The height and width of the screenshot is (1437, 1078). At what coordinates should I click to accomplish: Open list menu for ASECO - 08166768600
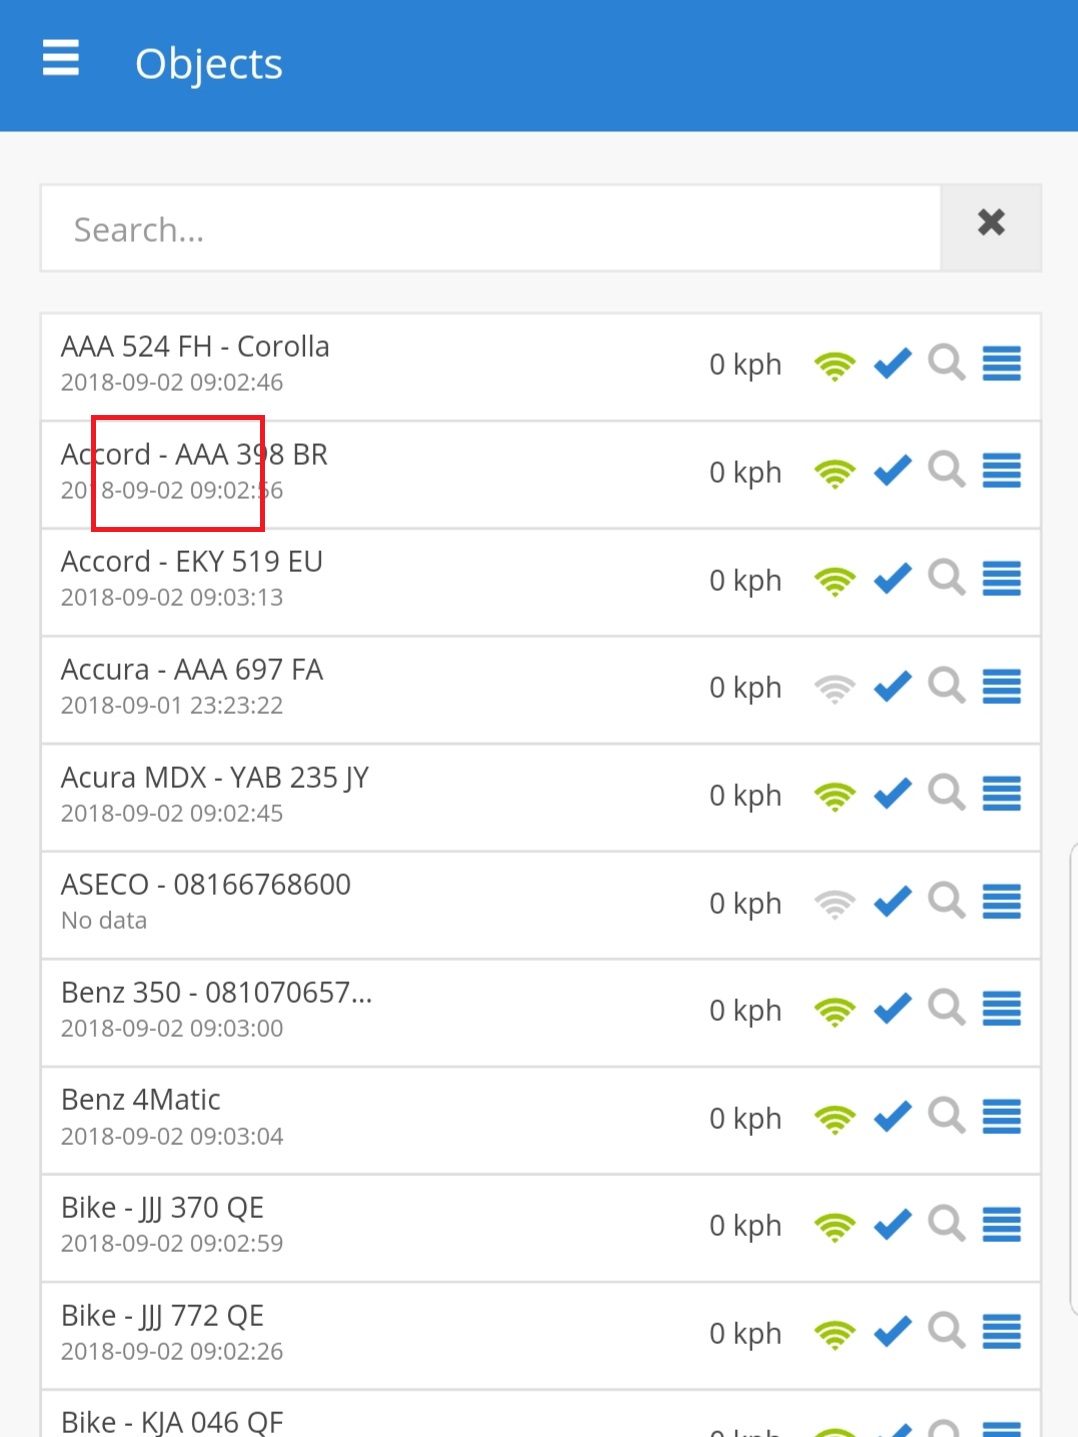(1001, 902)
